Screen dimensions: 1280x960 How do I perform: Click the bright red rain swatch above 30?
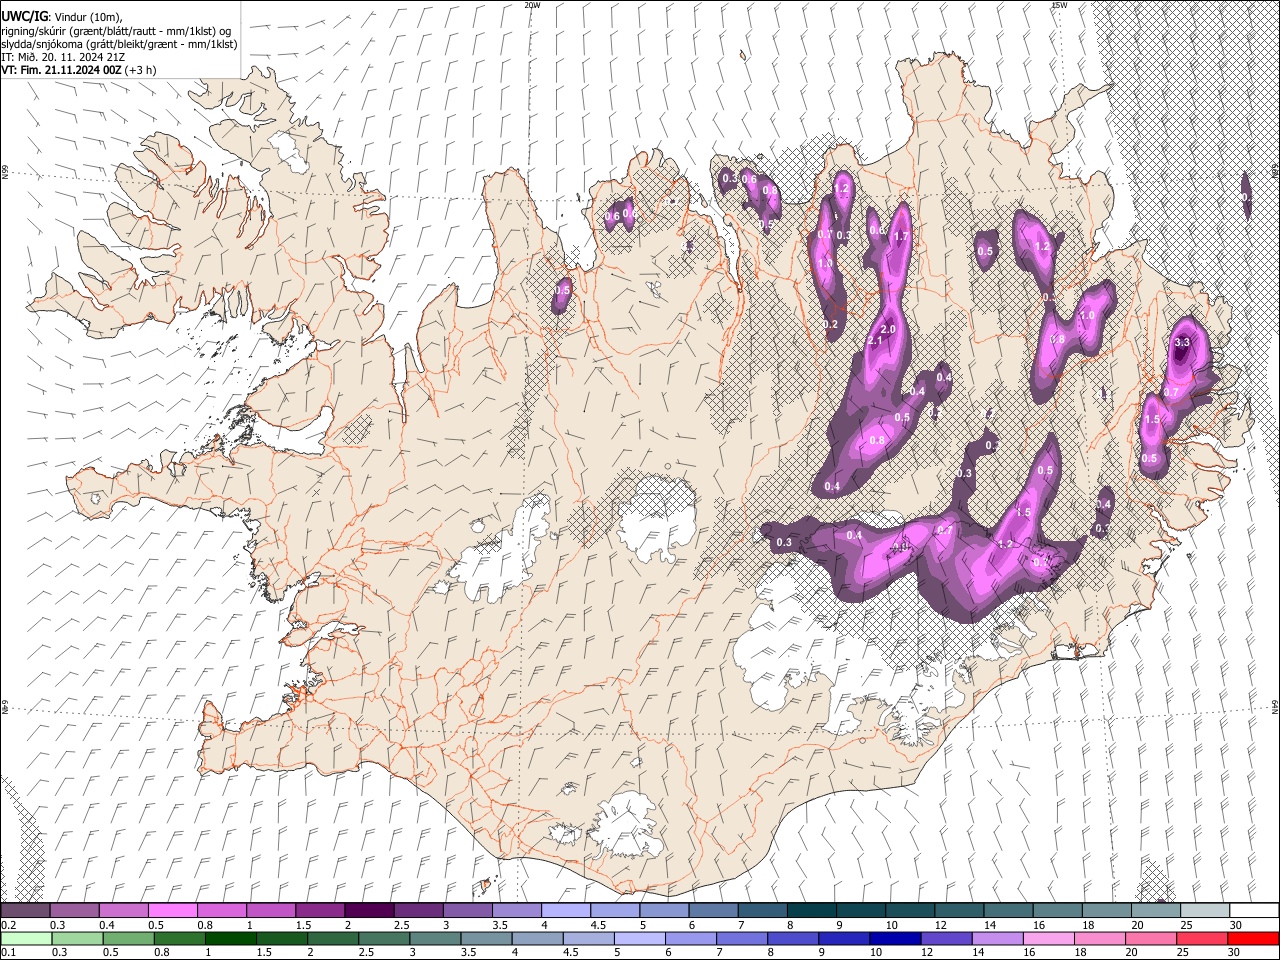click(1254, 938)
